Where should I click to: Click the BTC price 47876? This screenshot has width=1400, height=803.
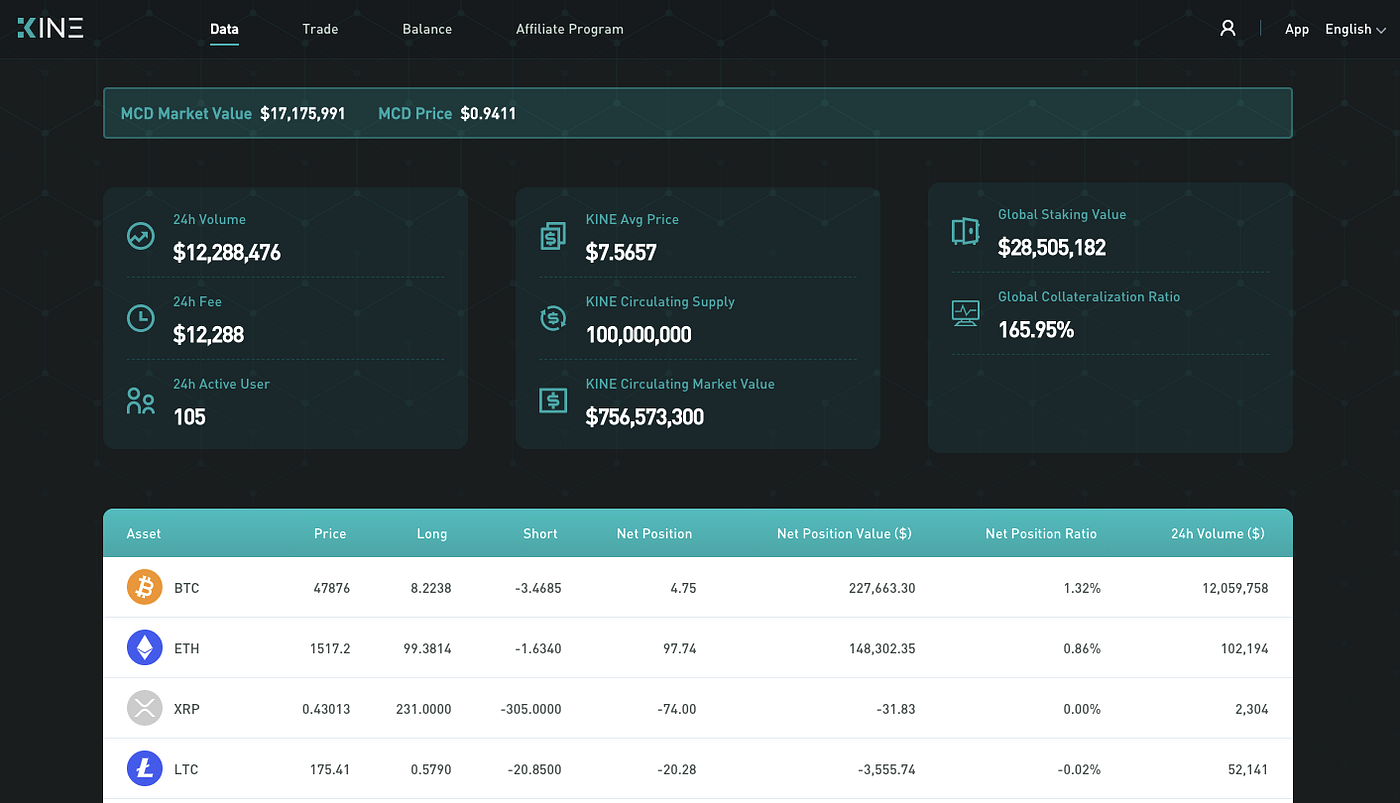(x=332, y=588)
